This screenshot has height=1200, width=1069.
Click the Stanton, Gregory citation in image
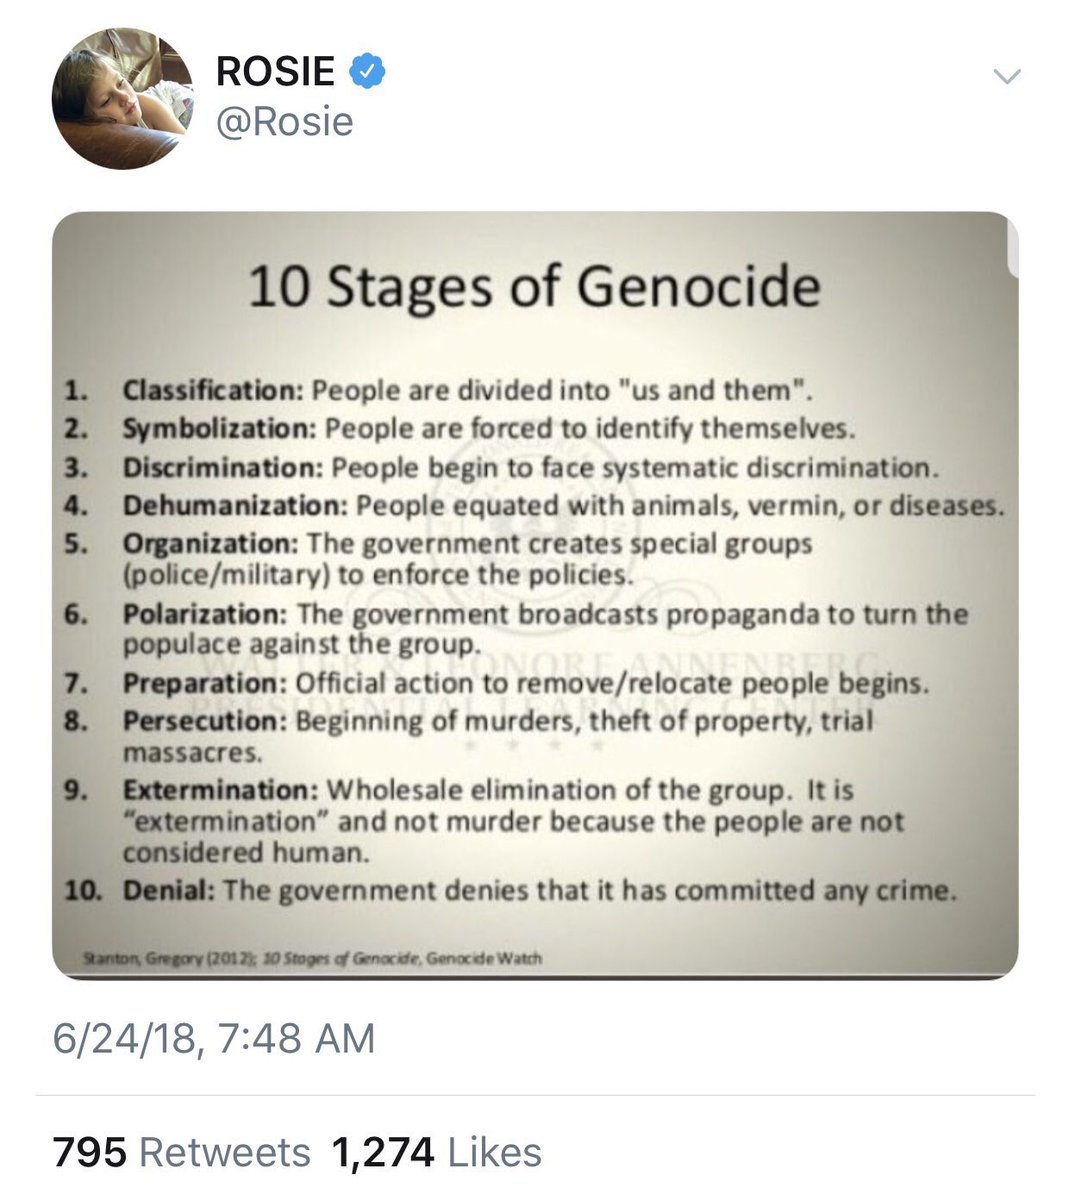point(313,958)
